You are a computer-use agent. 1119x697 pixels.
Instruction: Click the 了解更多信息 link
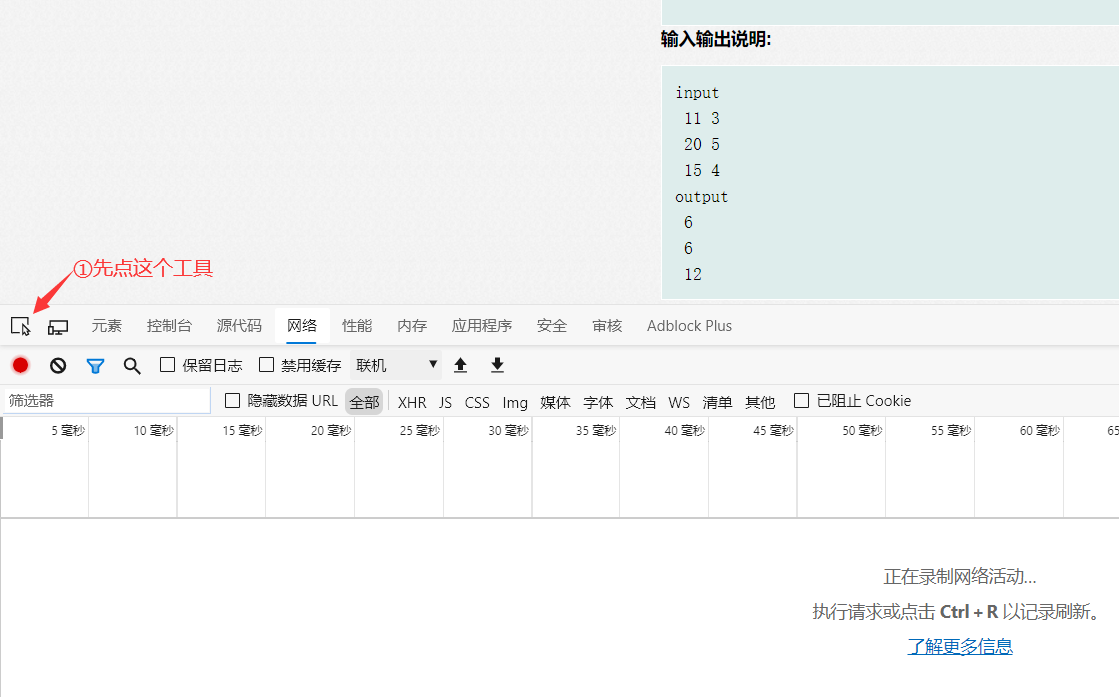click(x=959, y=647)
